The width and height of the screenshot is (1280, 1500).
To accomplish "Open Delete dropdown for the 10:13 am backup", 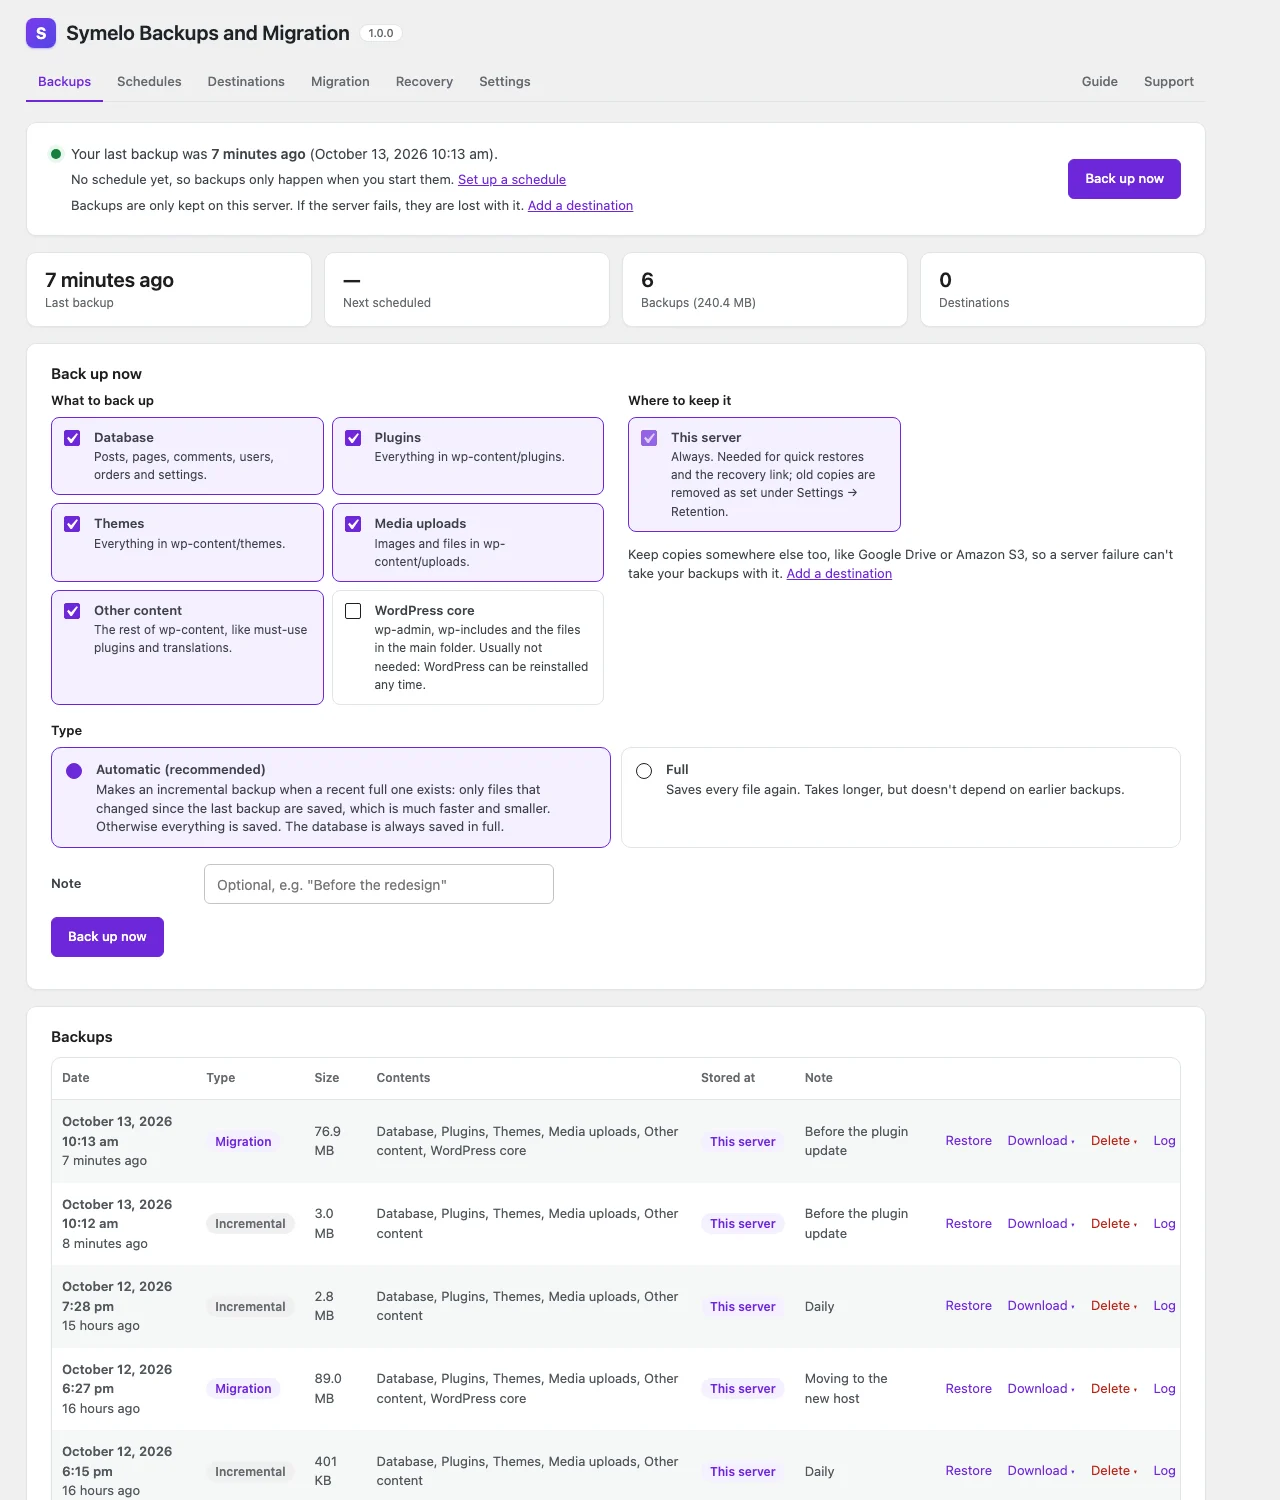I will (1114, 1141).
